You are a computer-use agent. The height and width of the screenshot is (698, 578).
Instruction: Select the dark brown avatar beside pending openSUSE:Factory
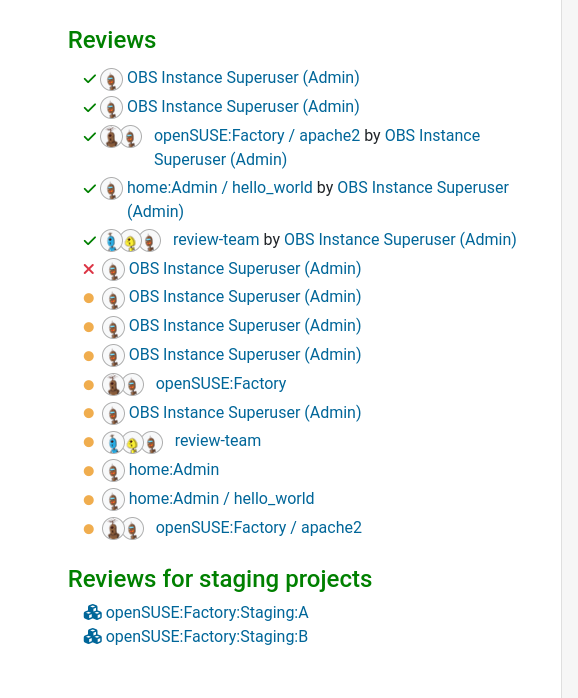[x=113, y=384]
